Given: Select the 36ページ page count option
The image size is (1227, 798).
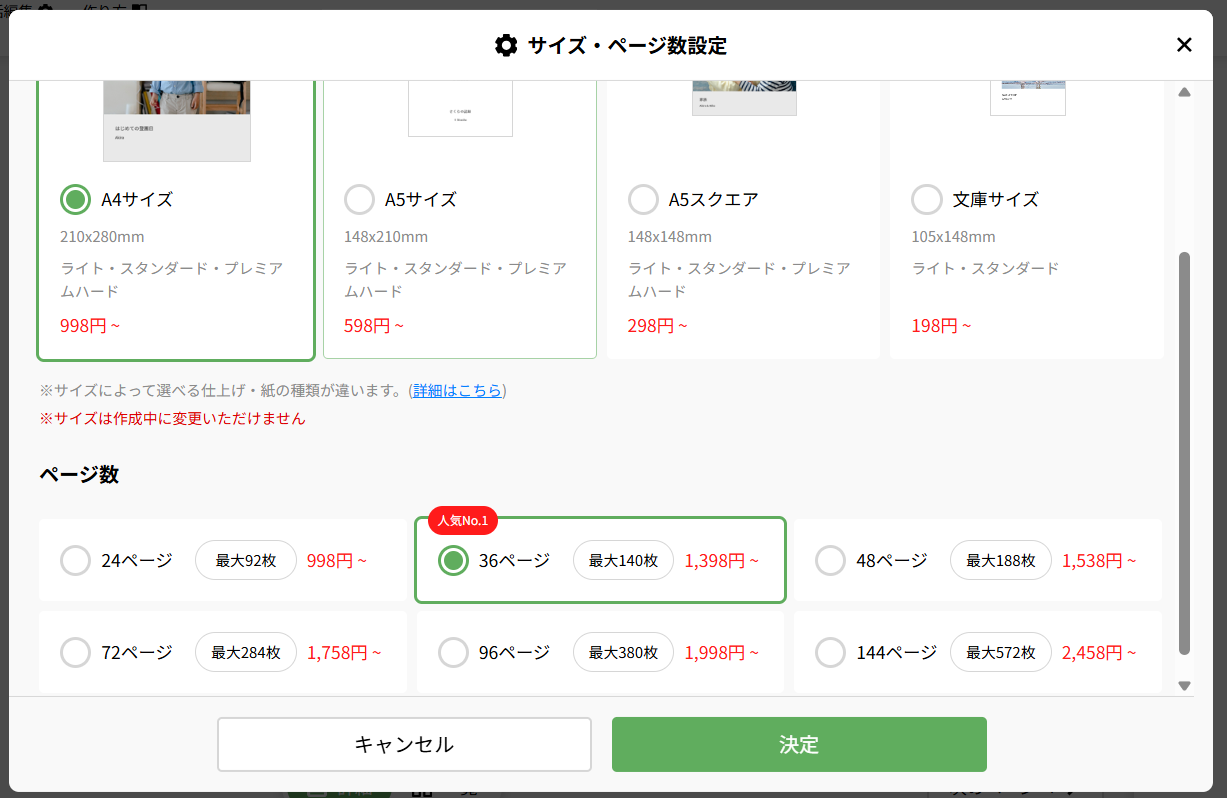Looking at the screenshot, I should click(x=454, y=560).
